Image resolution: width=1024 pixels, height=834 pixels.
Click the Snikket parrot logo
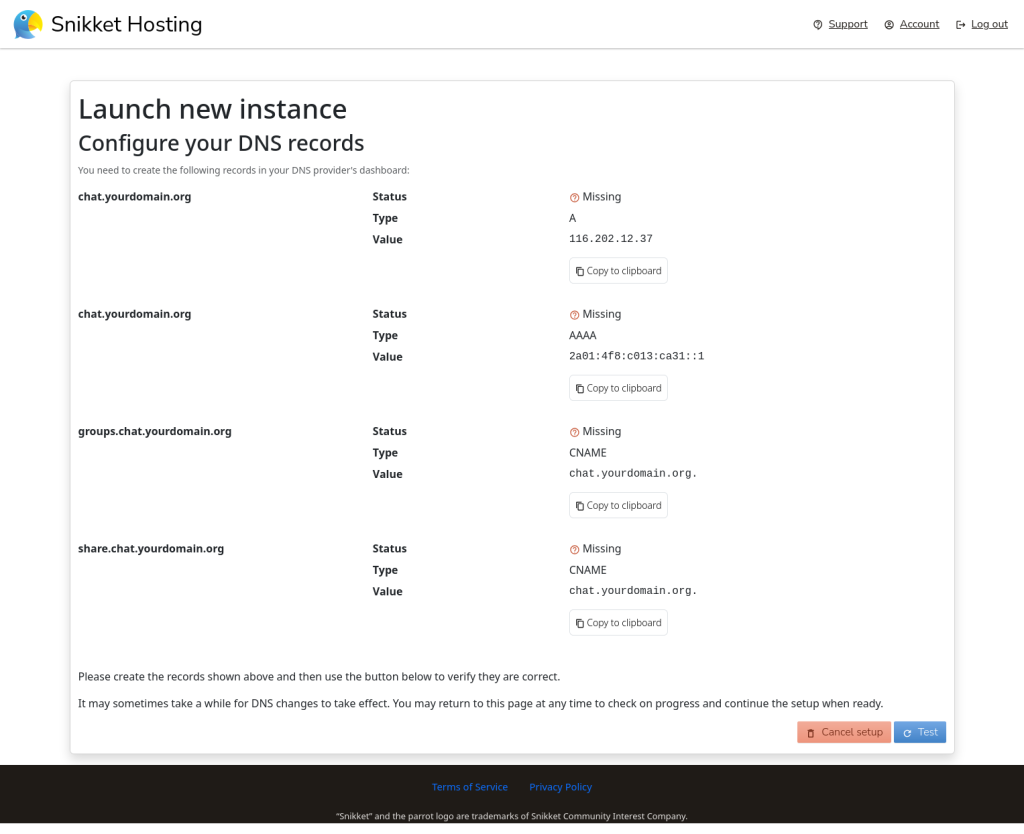click(28, 25)
